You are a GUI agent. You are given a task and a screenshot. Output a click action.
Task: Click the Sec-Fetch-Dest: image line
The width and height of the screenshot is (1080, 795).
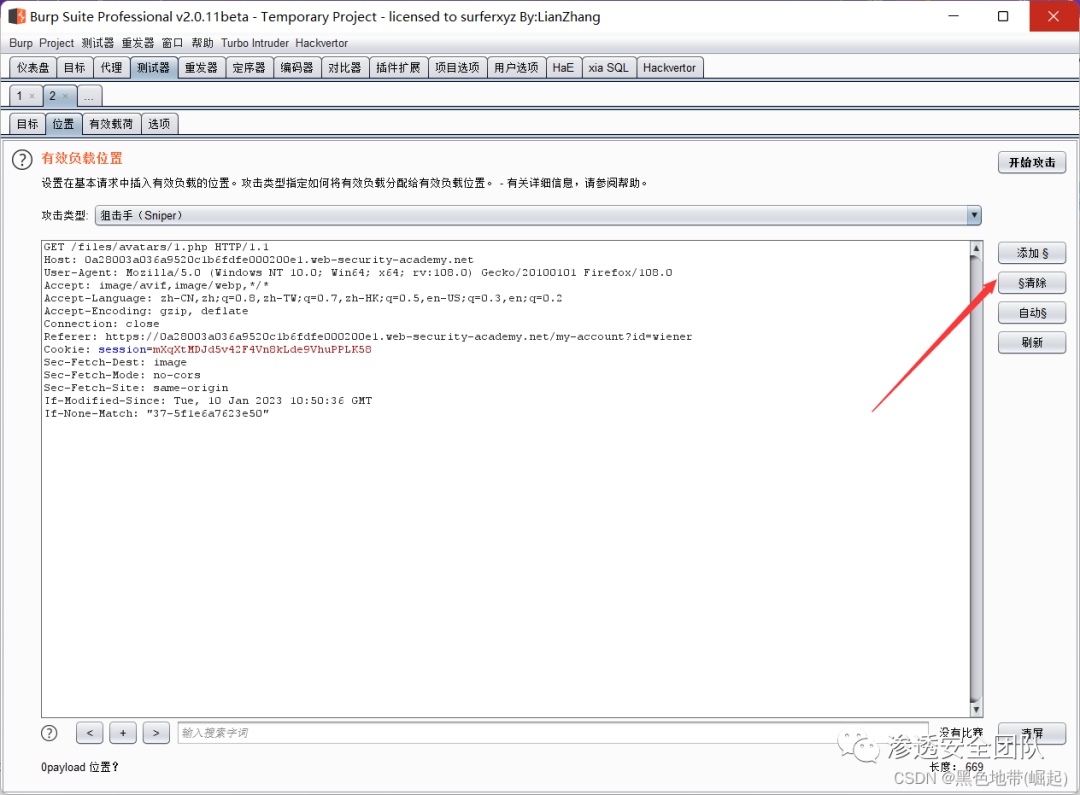pos(115,362)
